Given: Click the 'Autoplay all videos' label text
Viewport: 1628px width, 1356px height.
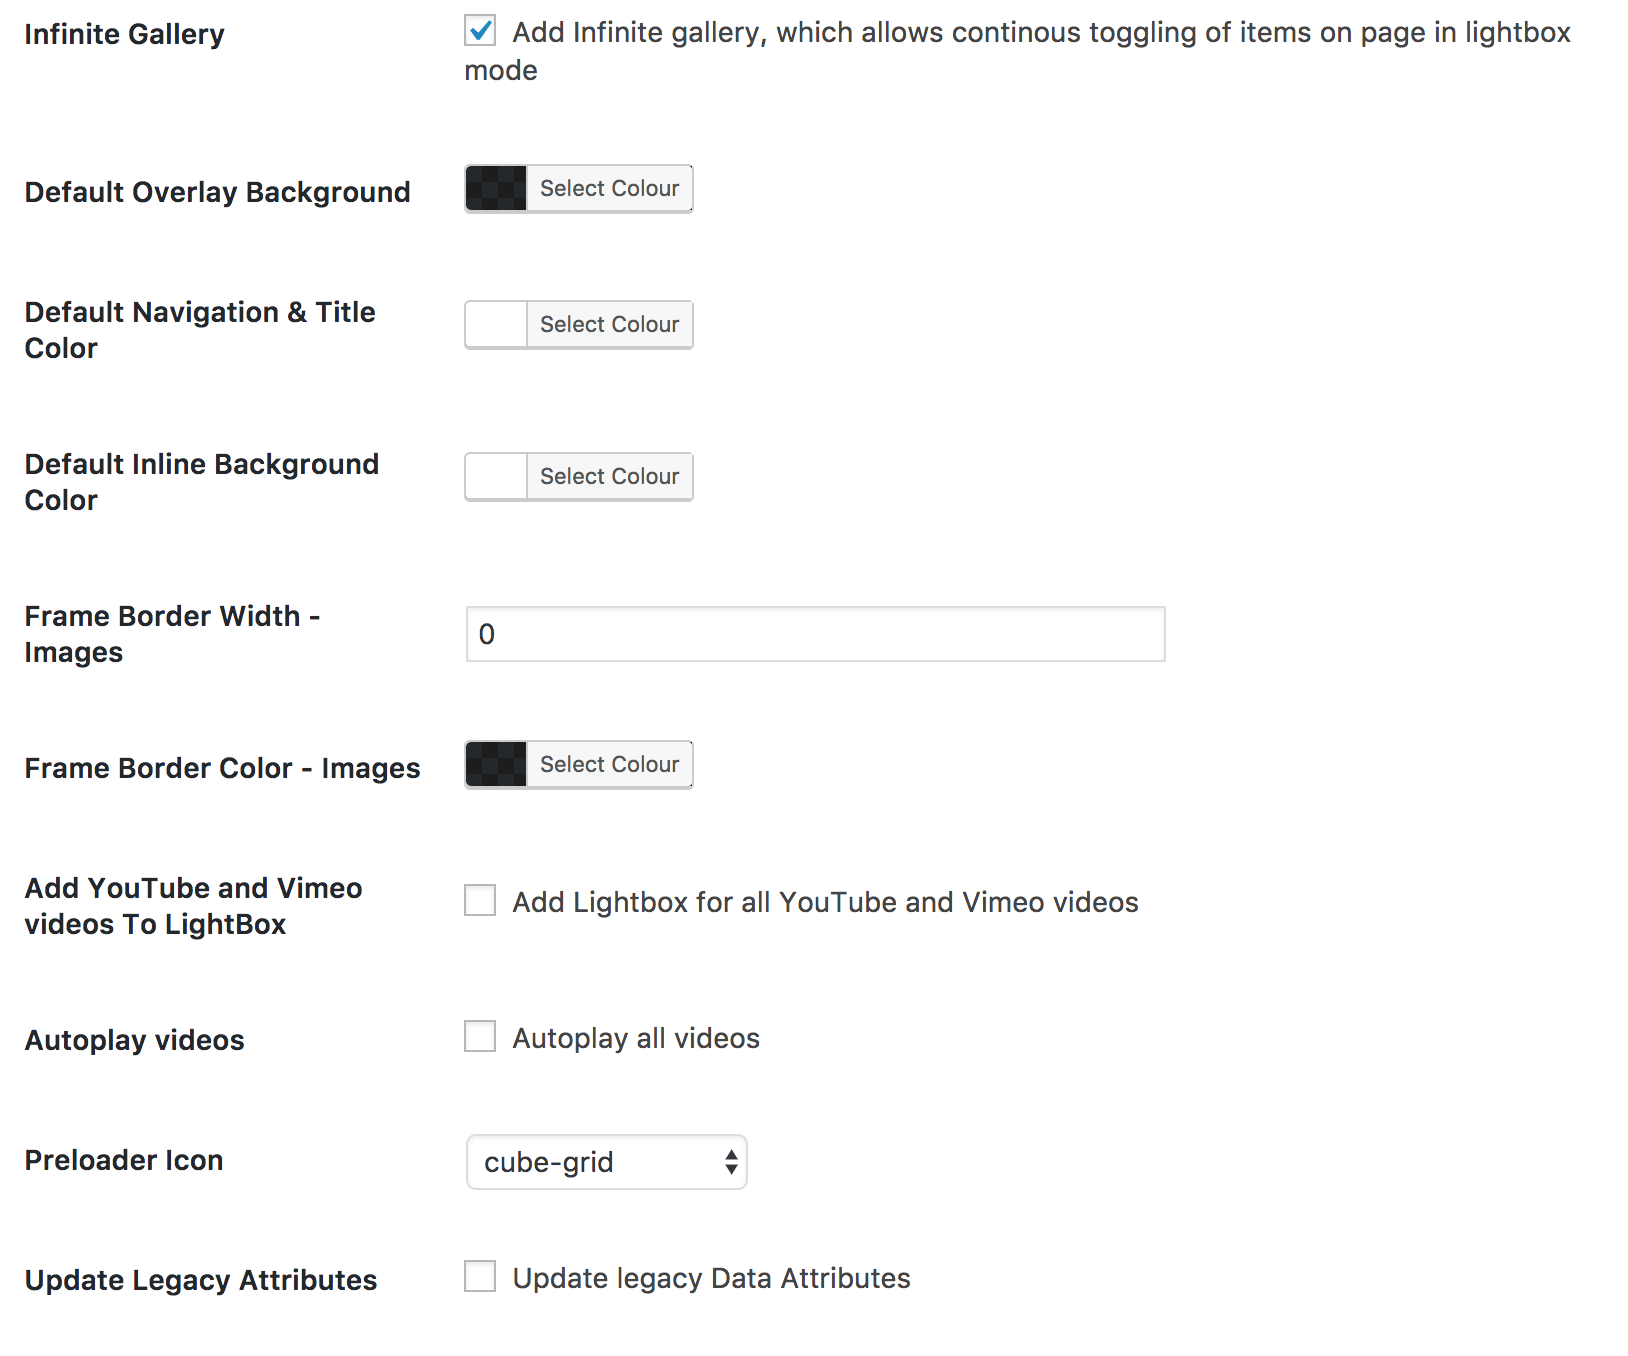Looking at the screenshot, I should (636, 1039).
